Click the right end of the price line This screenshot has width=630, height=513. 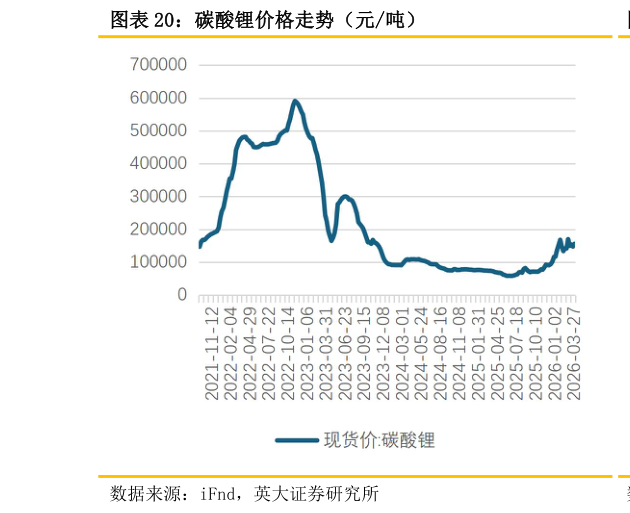(574, 244)
